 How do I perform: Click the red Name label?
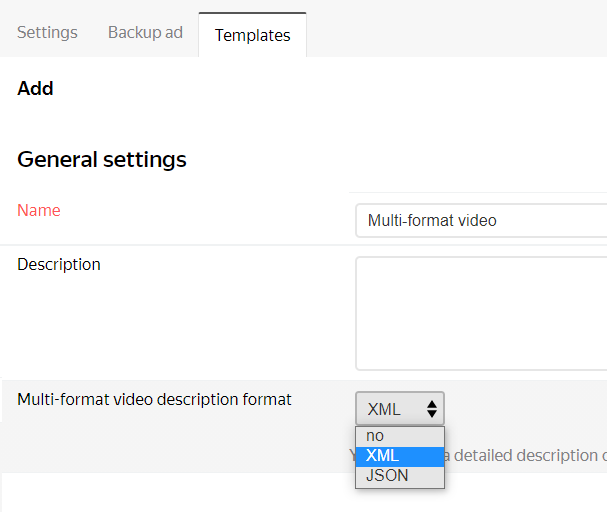(x=39, y=210)
